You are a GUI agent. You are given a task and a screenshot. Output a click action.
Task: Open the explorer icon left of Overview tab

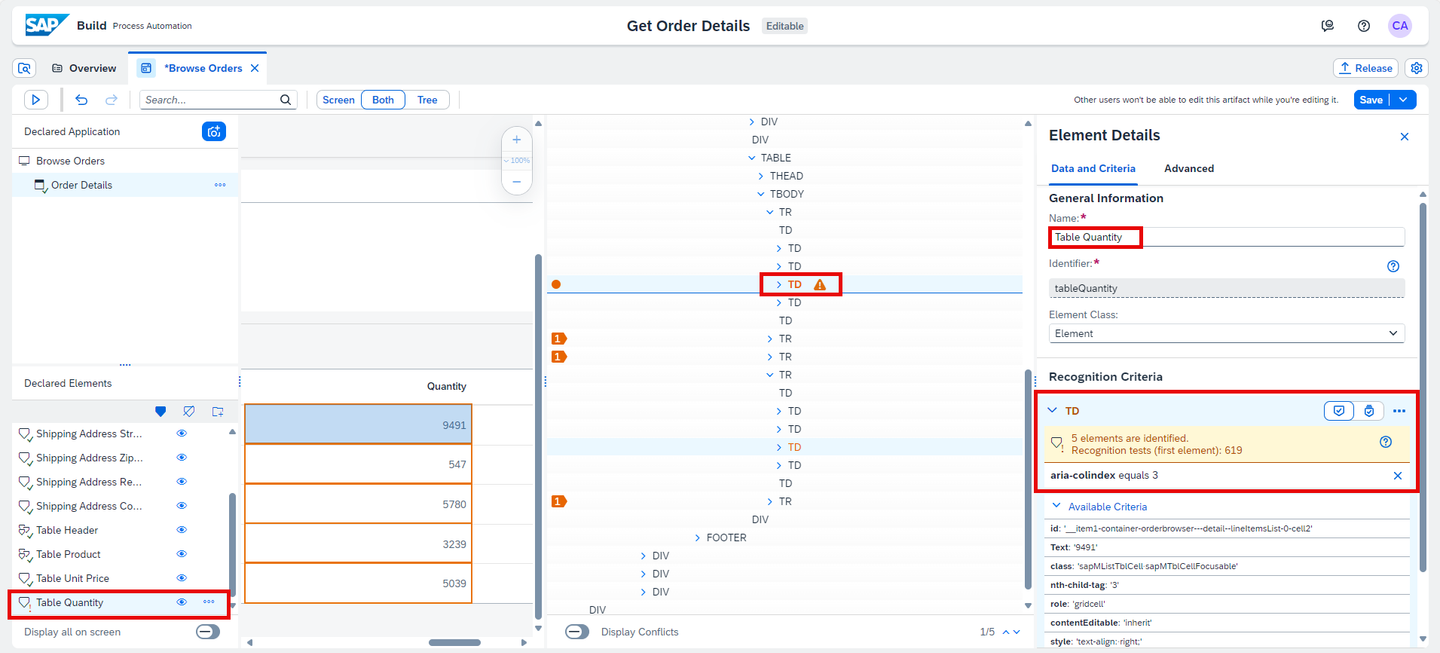[25, 68]
